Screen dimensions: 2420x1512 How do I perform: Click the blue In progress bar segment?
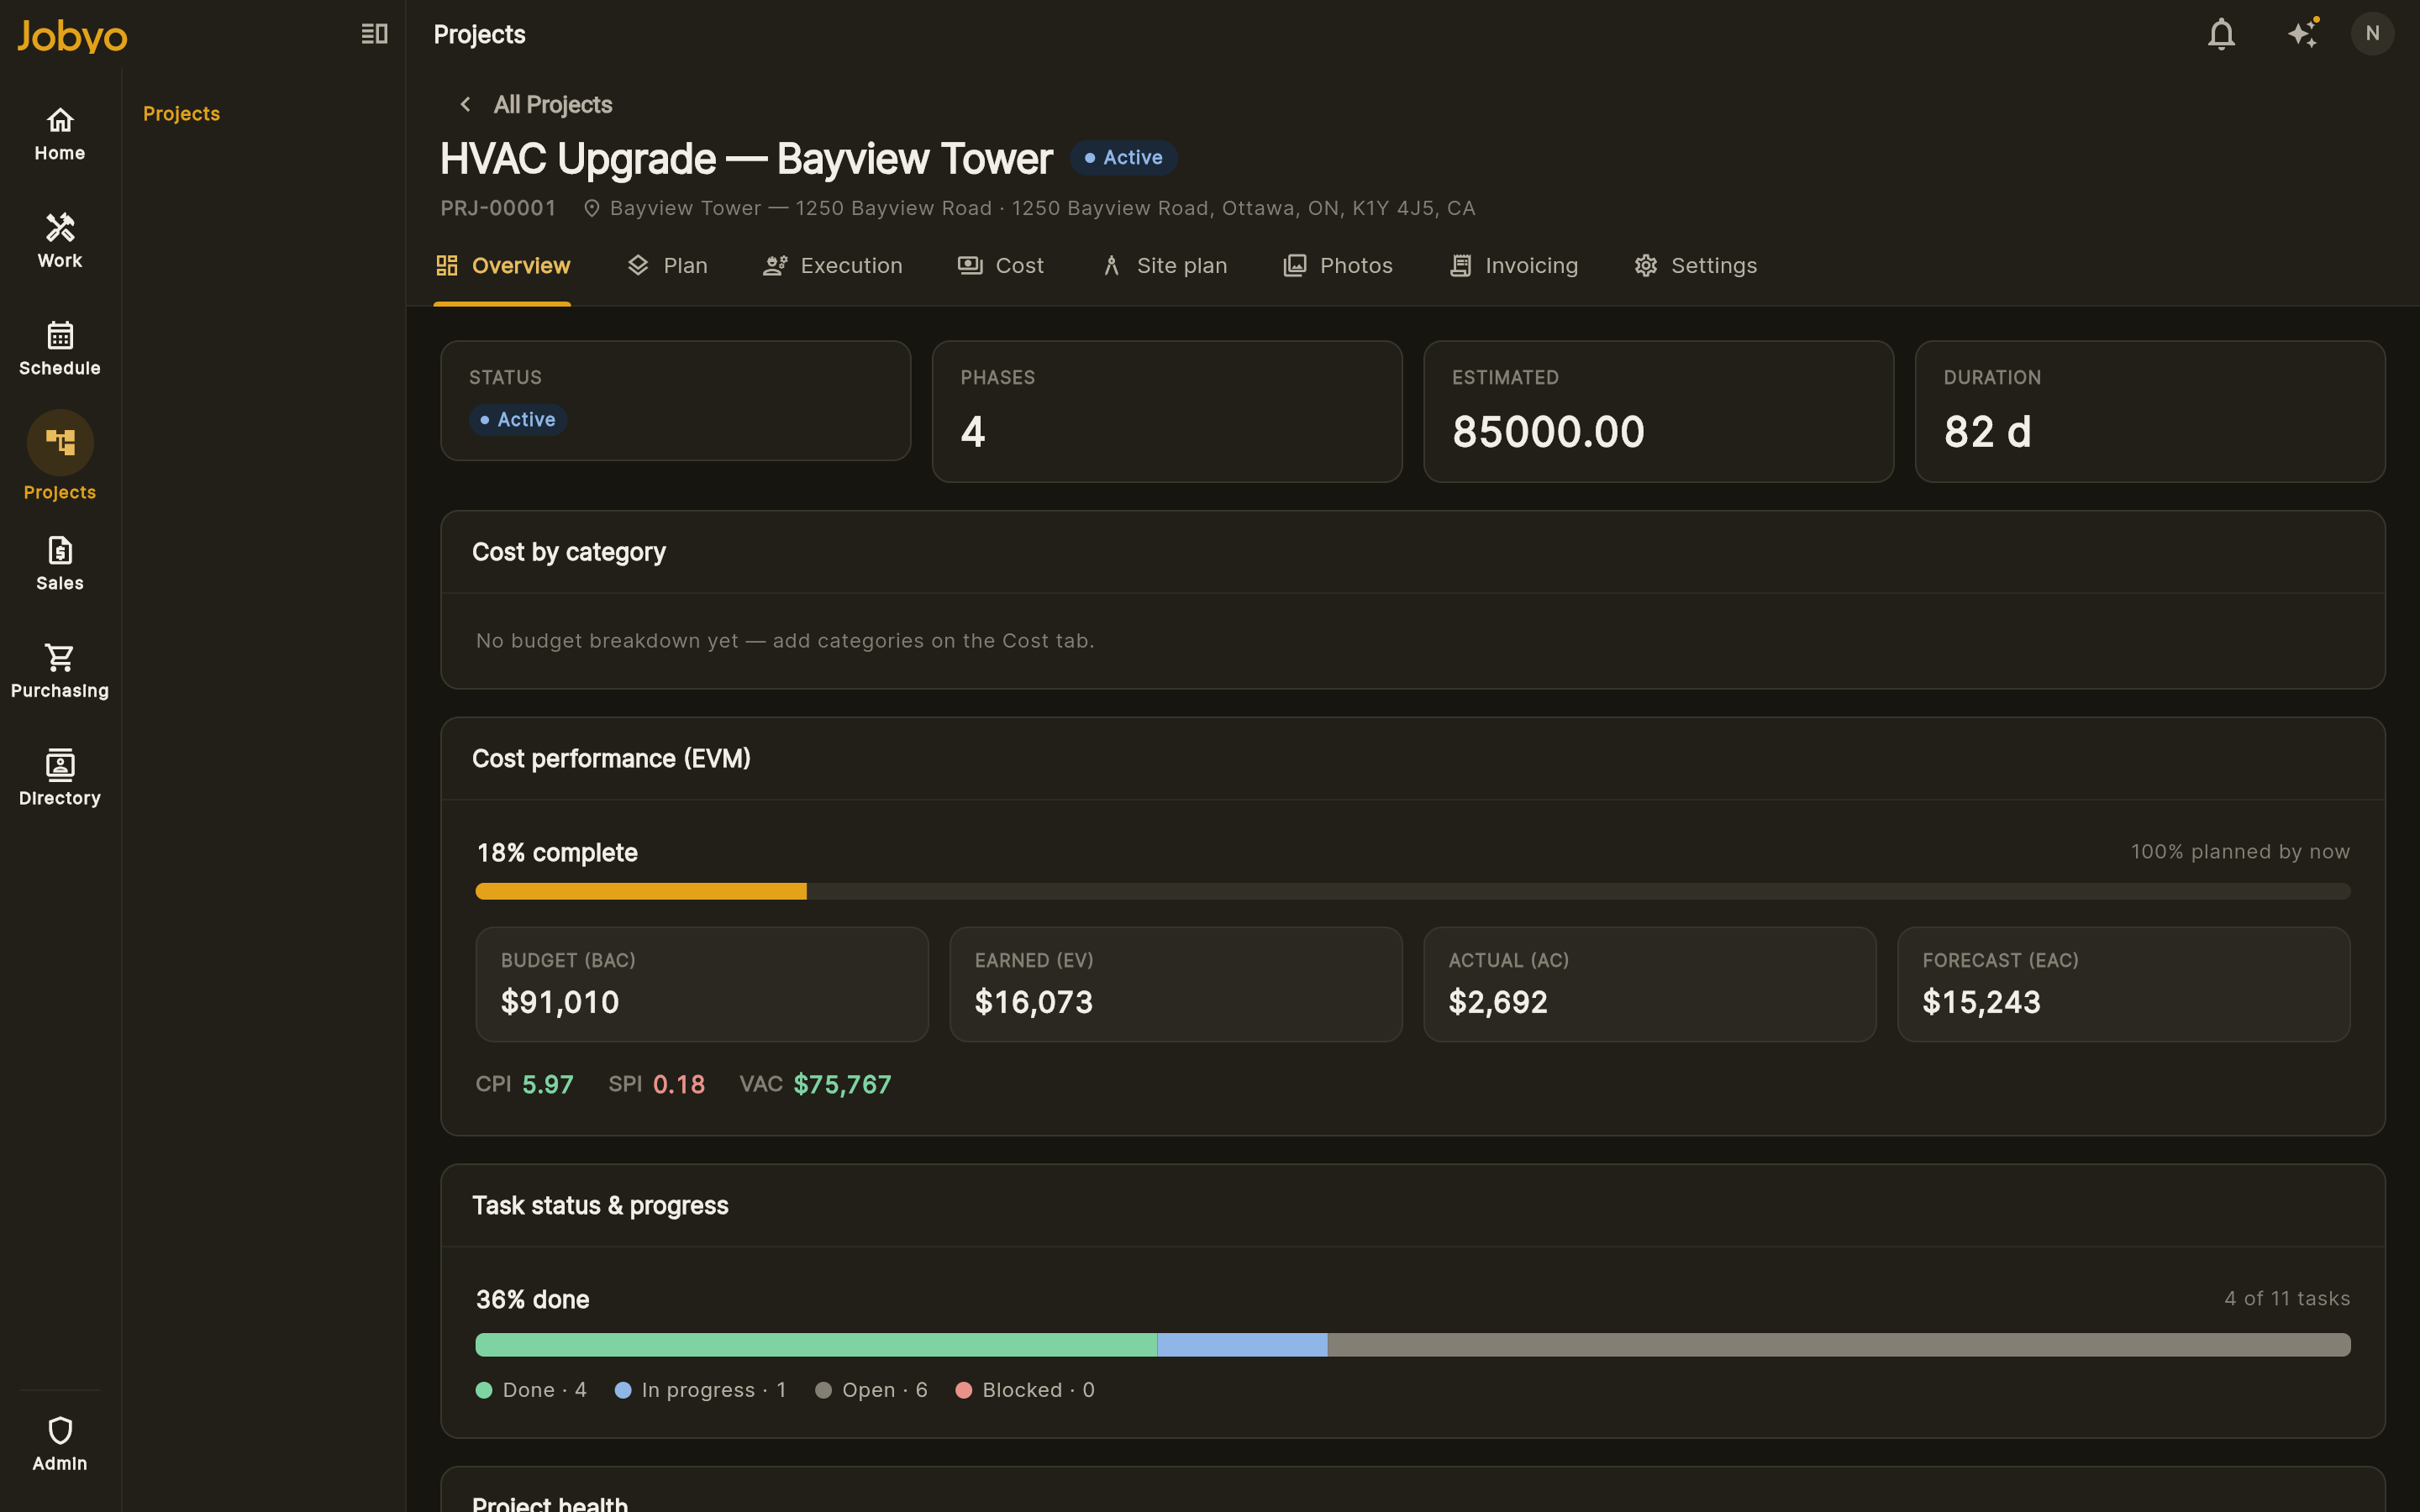pyautogui.click(x=1242, y=1345)
